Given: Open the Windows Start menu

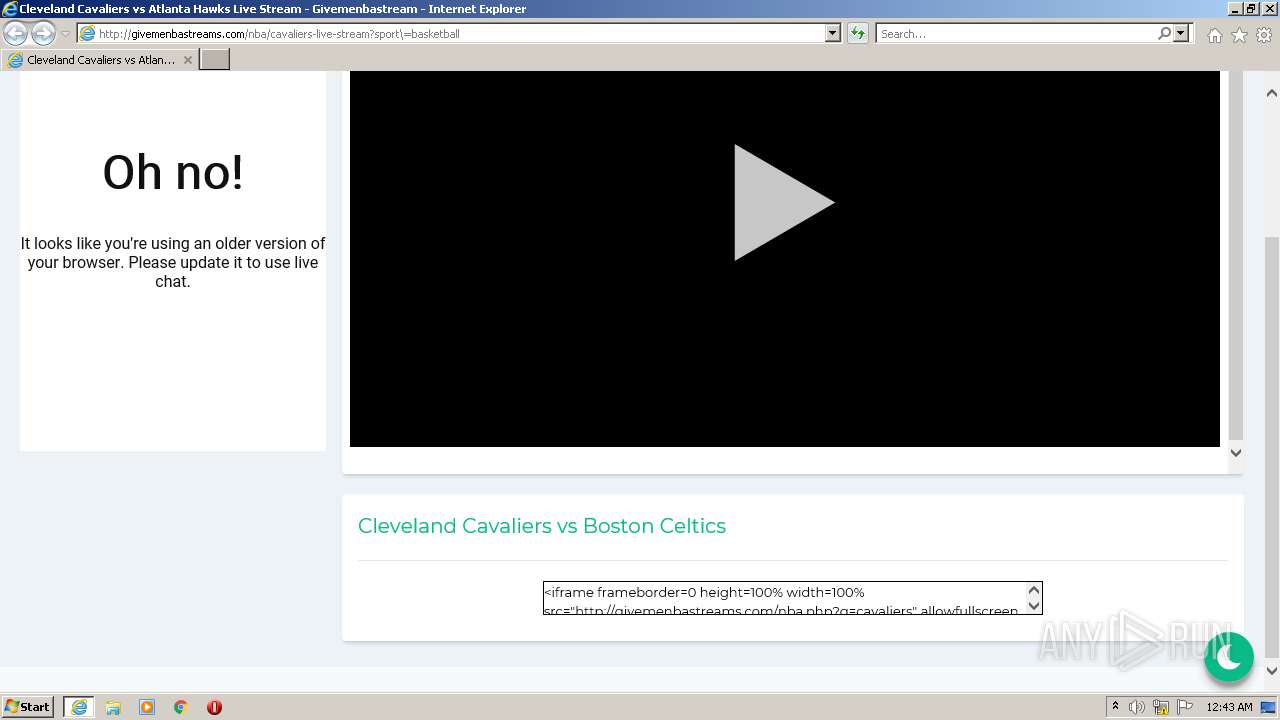Looking at the screenshot, I should (x=28, y=706).
